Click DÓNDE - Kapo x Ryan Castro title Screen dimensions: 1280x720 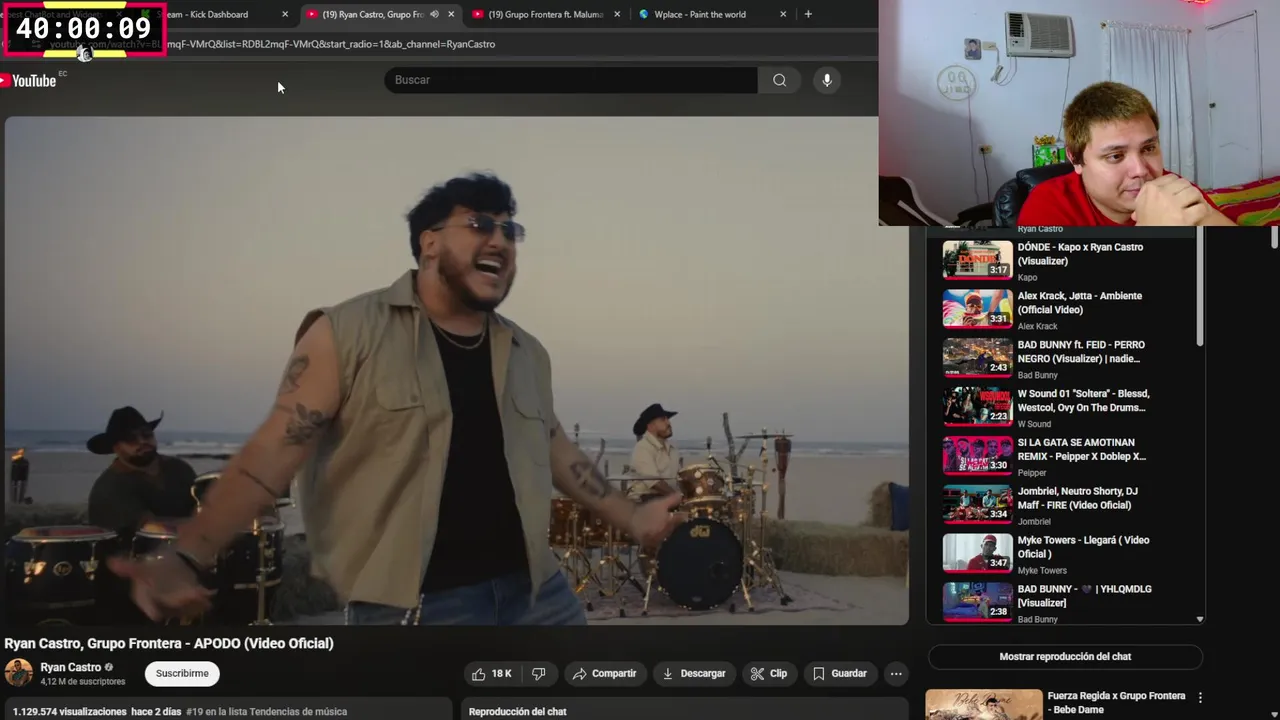[x=1080, y=254]
